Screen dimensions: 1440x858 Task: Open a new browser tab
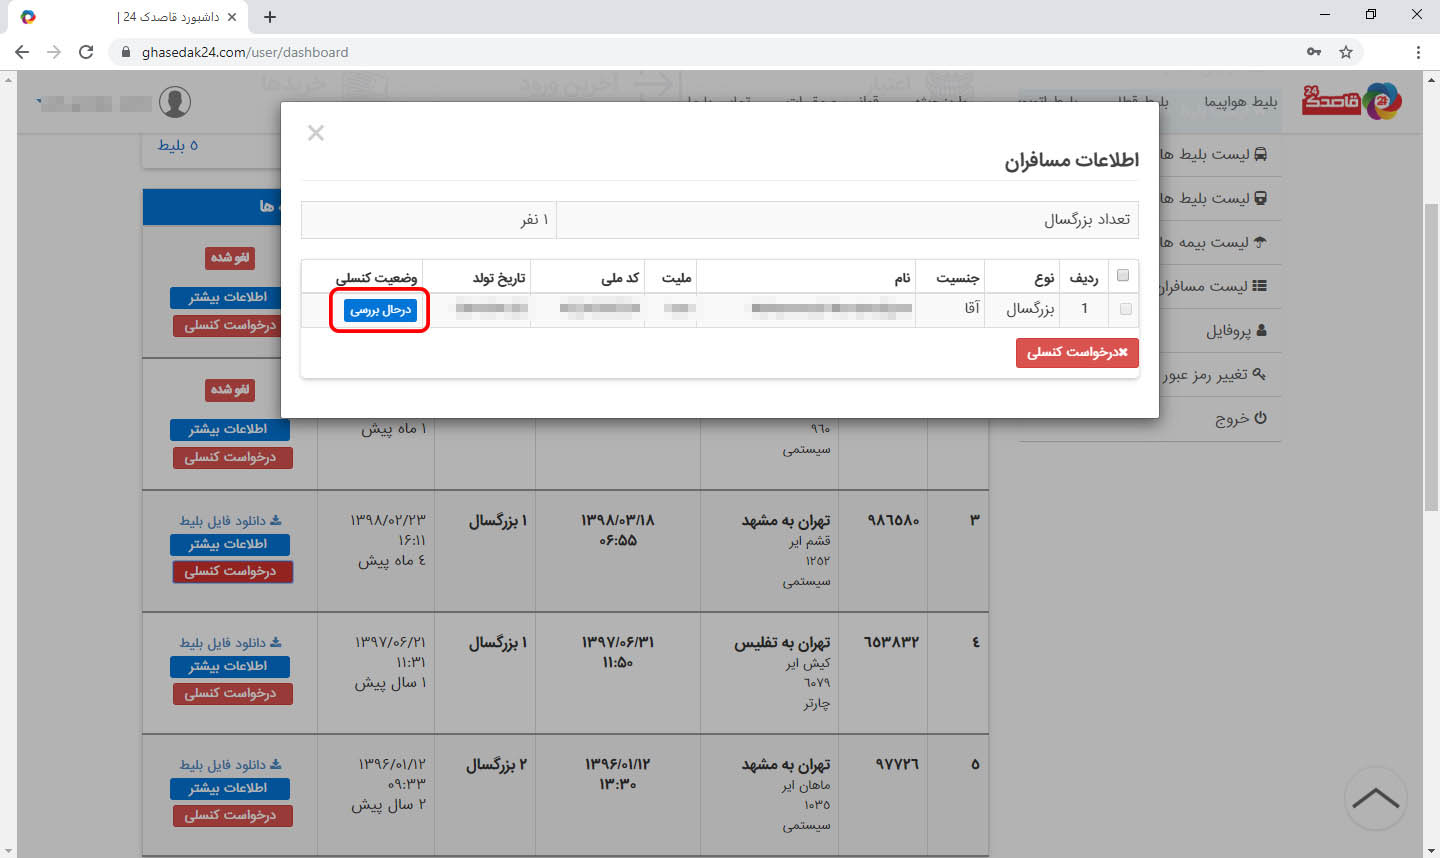[x=270, y=17]
